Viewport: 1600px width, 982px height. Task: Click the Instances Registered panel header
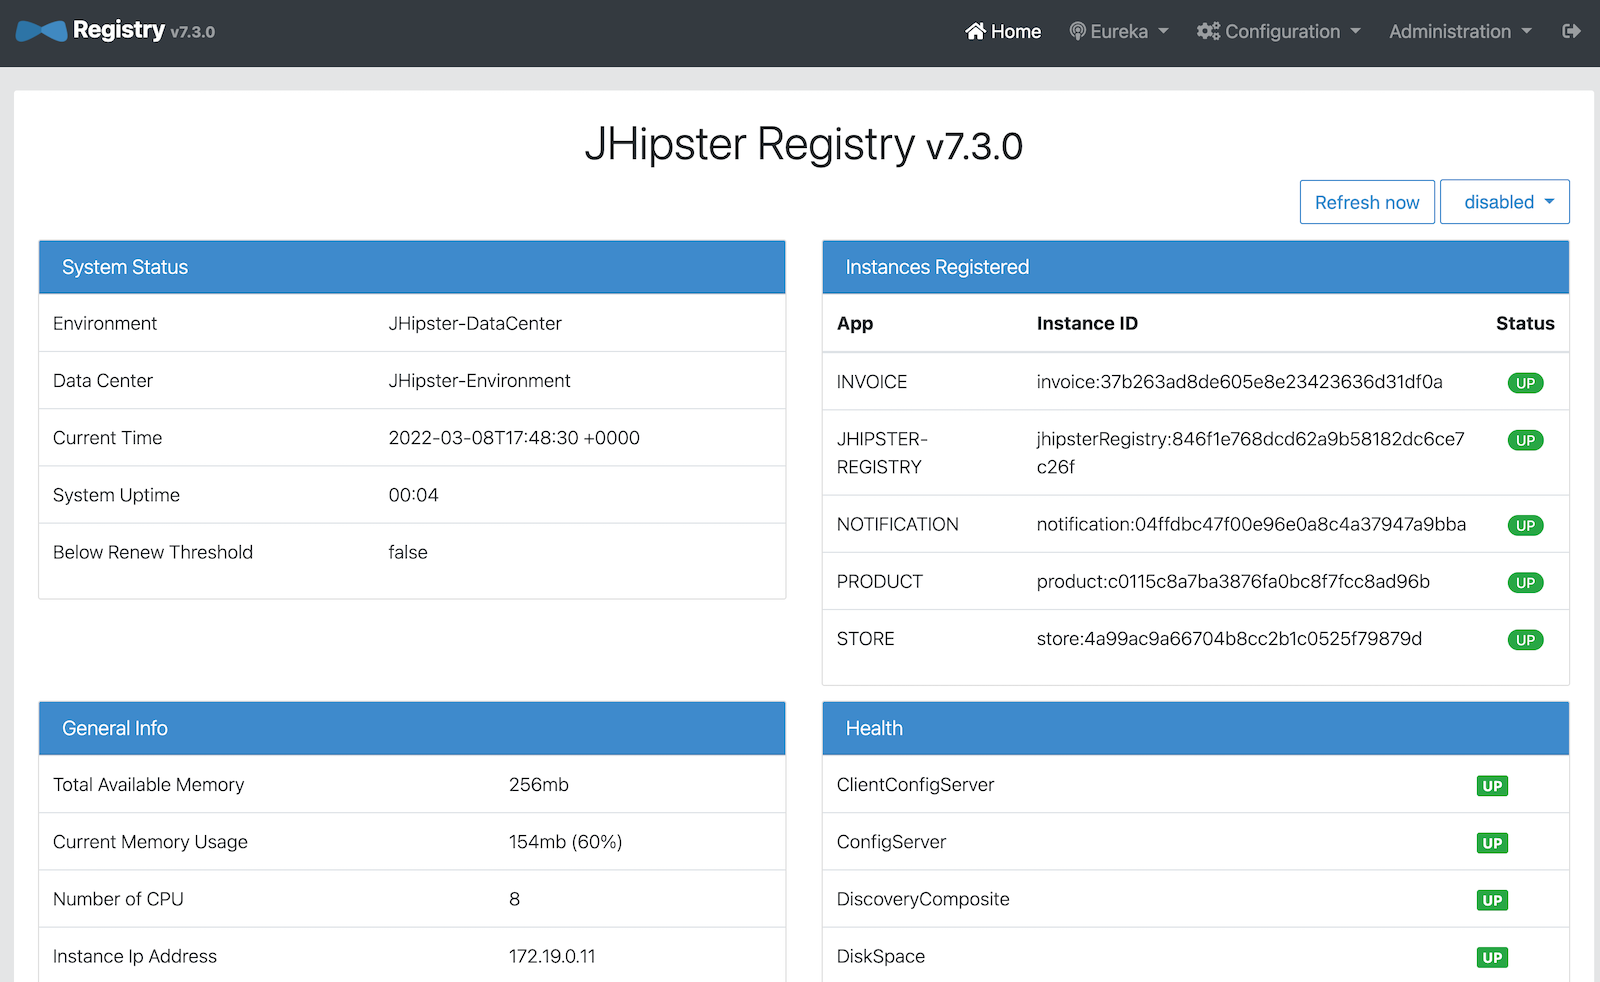1195,267
